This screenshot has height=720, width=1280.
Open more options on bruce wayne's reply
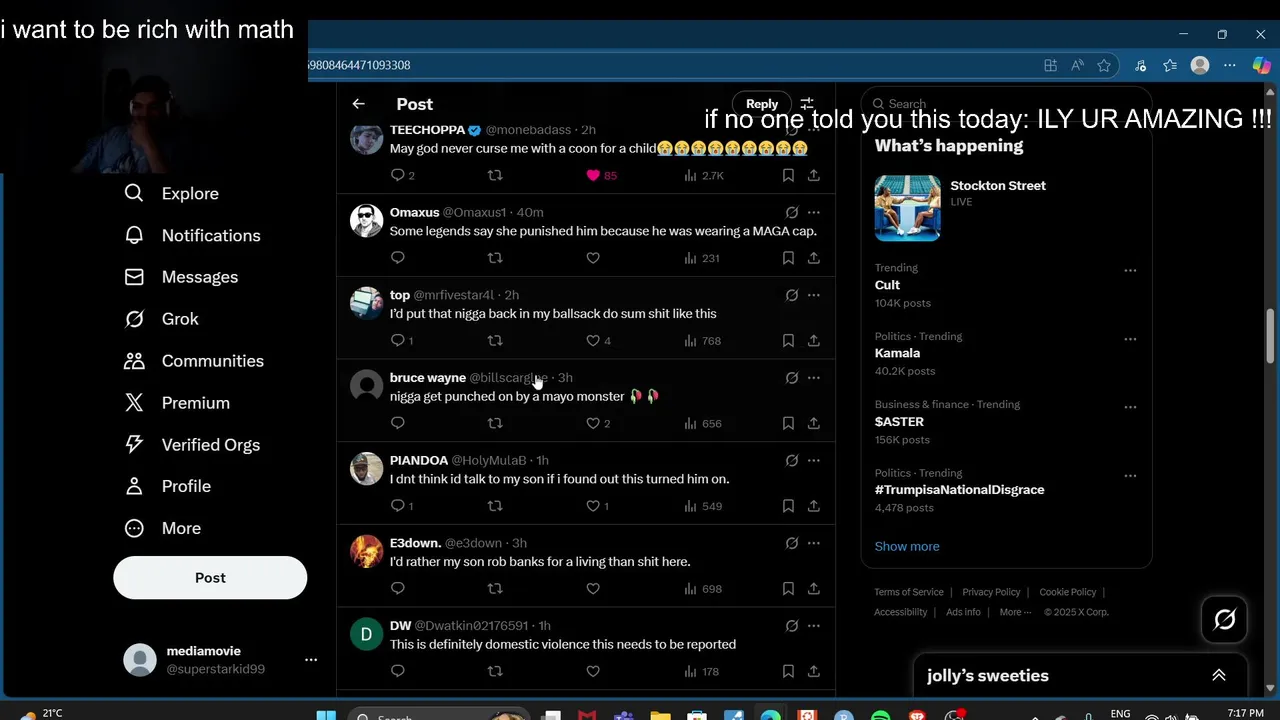pos(814,378)
